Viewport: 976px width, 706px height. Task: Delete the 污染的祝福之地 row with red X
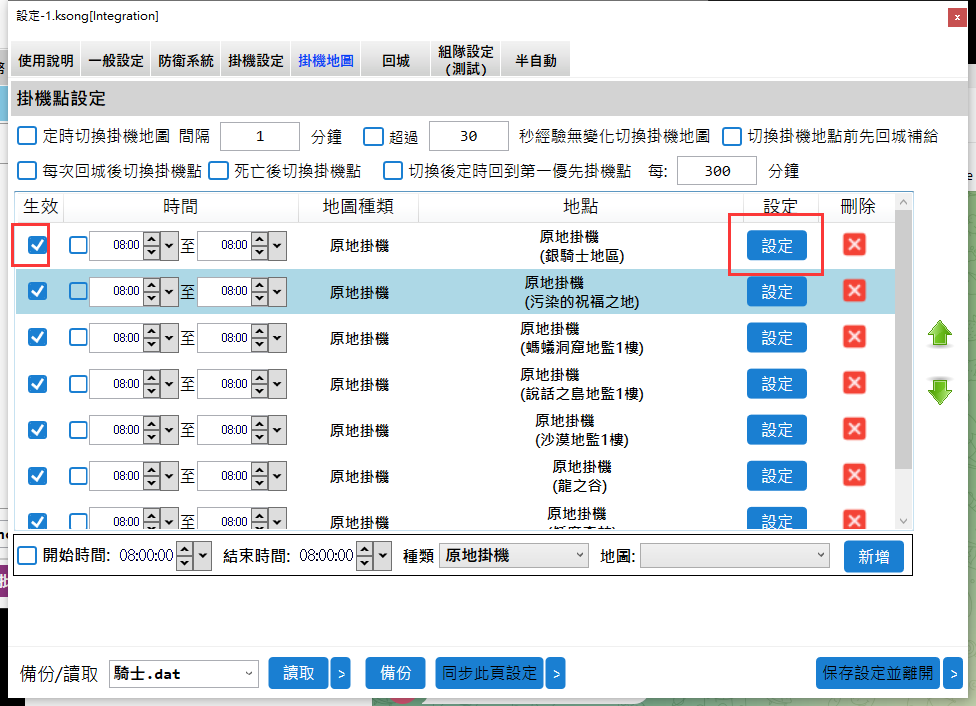[x=854, y=291]
